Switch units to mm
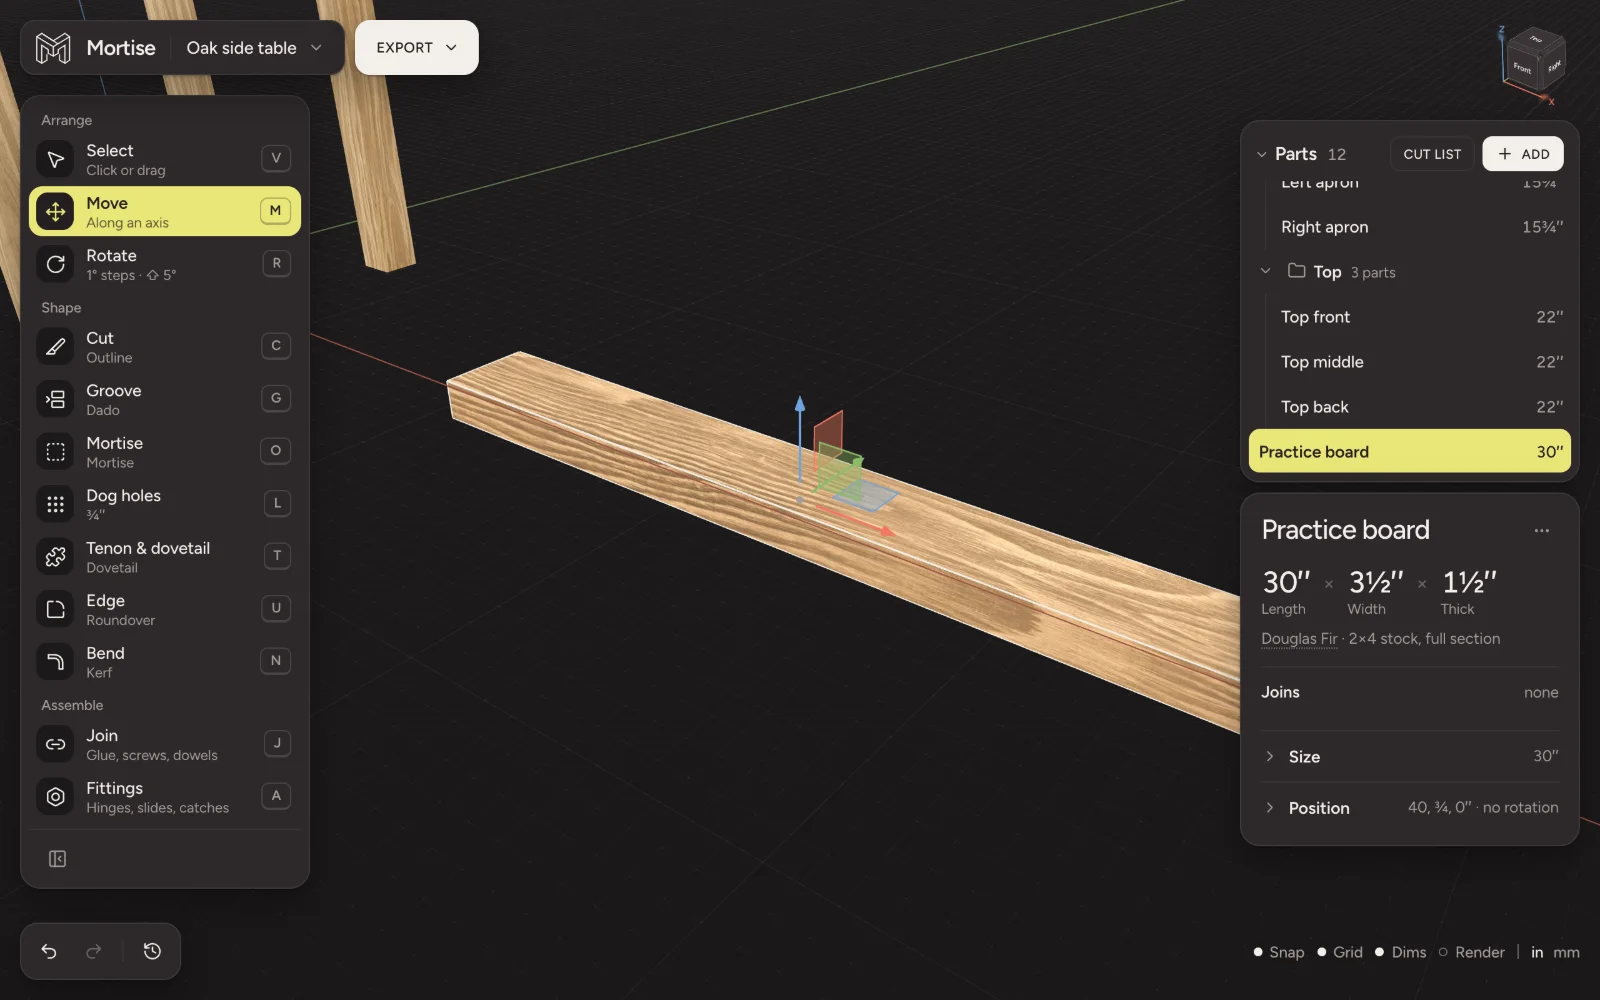Viewport: 1600px width, 1000px height. (x=1566, y=952)
